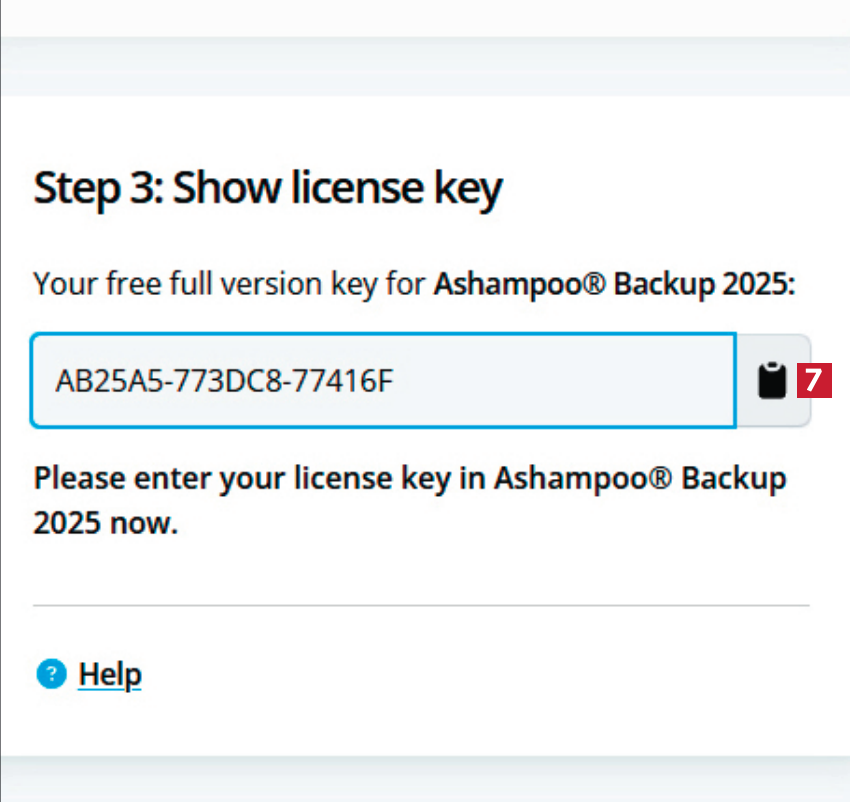Click the "2025 now." line of text
850x802 pixels.
tap(105, 523)
